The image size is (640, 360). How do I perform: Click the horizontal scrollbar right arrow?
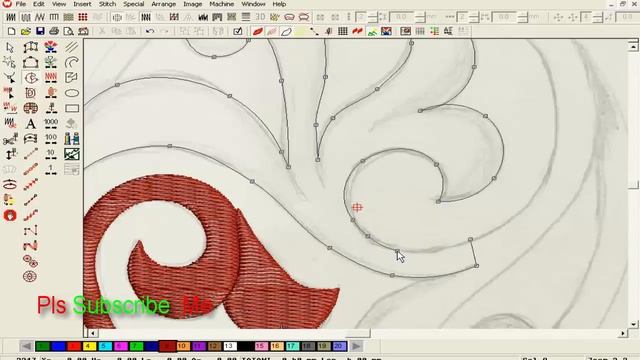tap(623, 333)
